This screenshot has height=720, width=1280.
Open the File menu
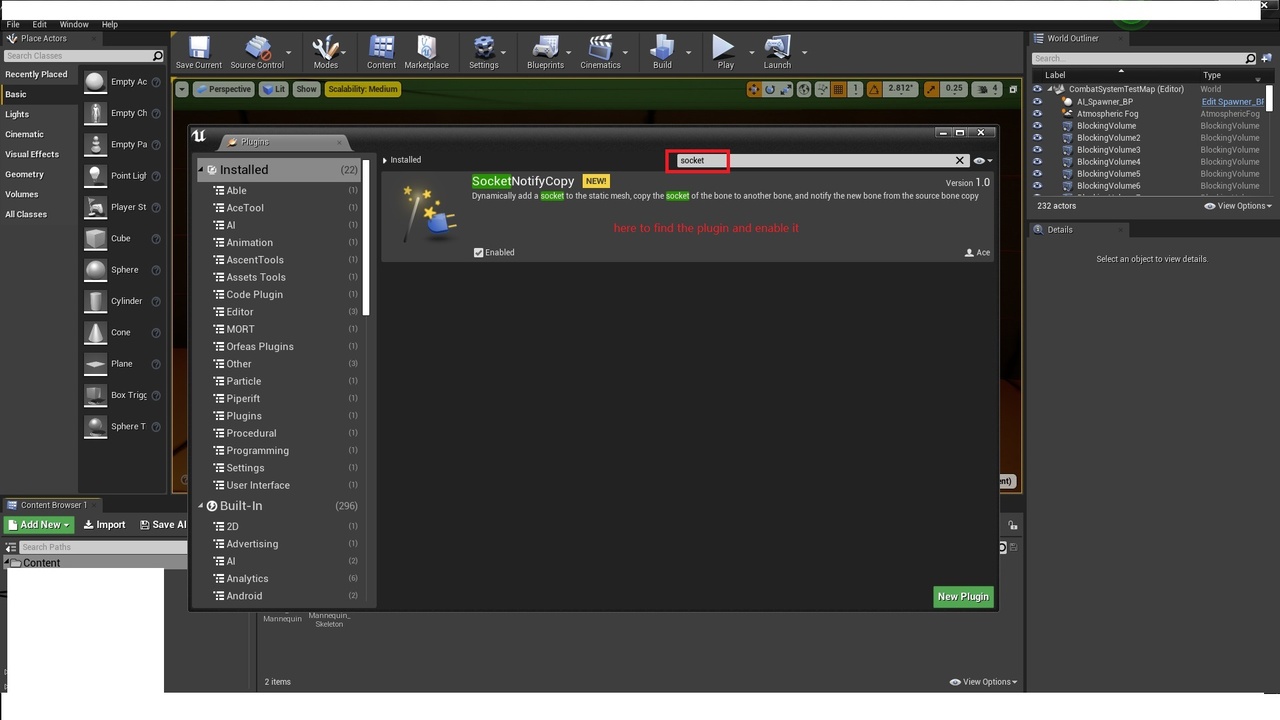click(13, 24)
